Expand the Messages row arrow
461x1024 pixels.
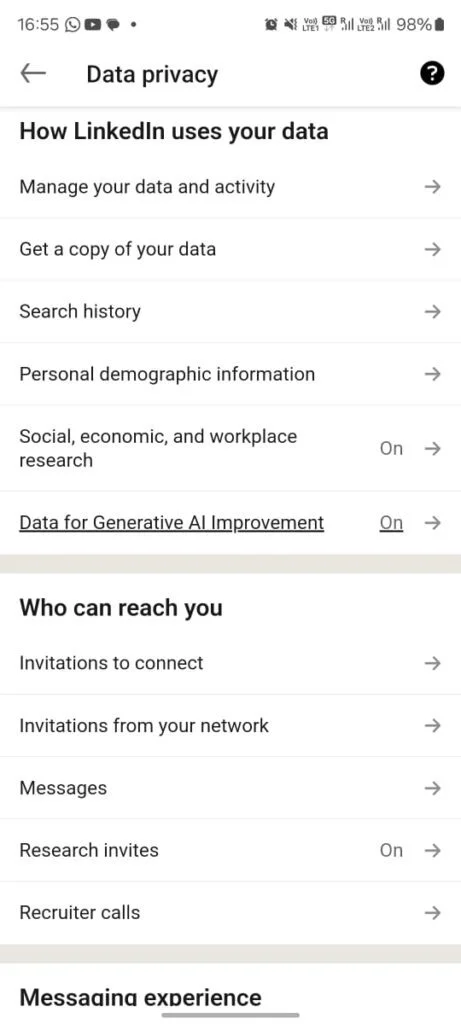coord(432,788)
